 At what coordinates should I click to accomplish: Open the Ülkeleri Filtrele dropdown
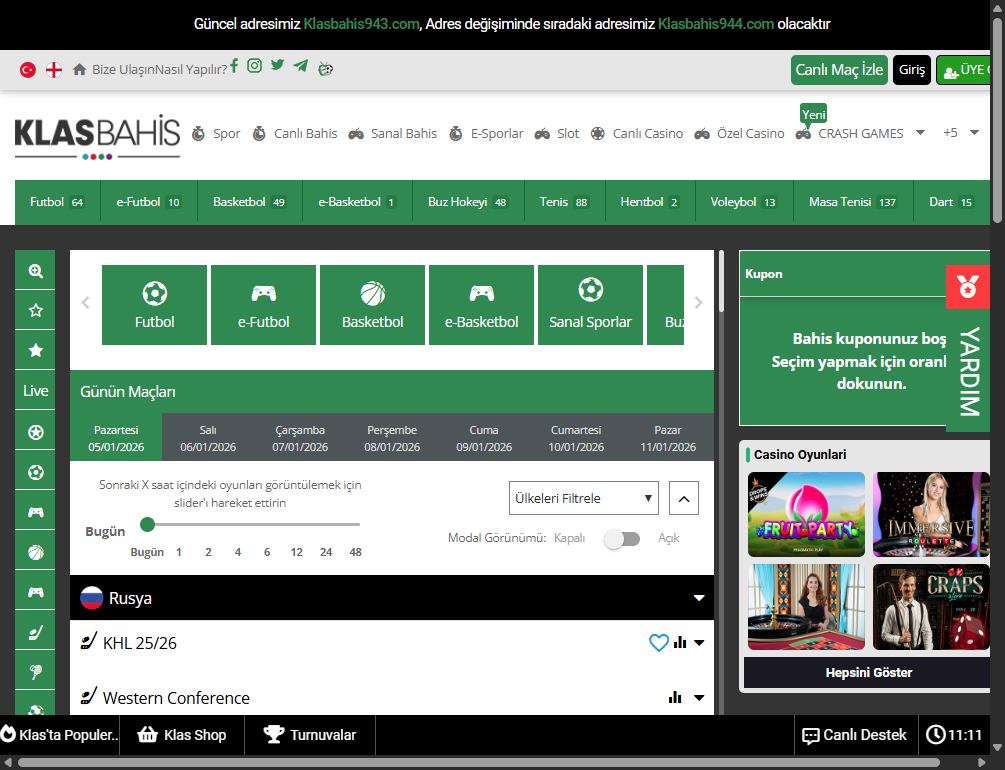pos(584,498)
